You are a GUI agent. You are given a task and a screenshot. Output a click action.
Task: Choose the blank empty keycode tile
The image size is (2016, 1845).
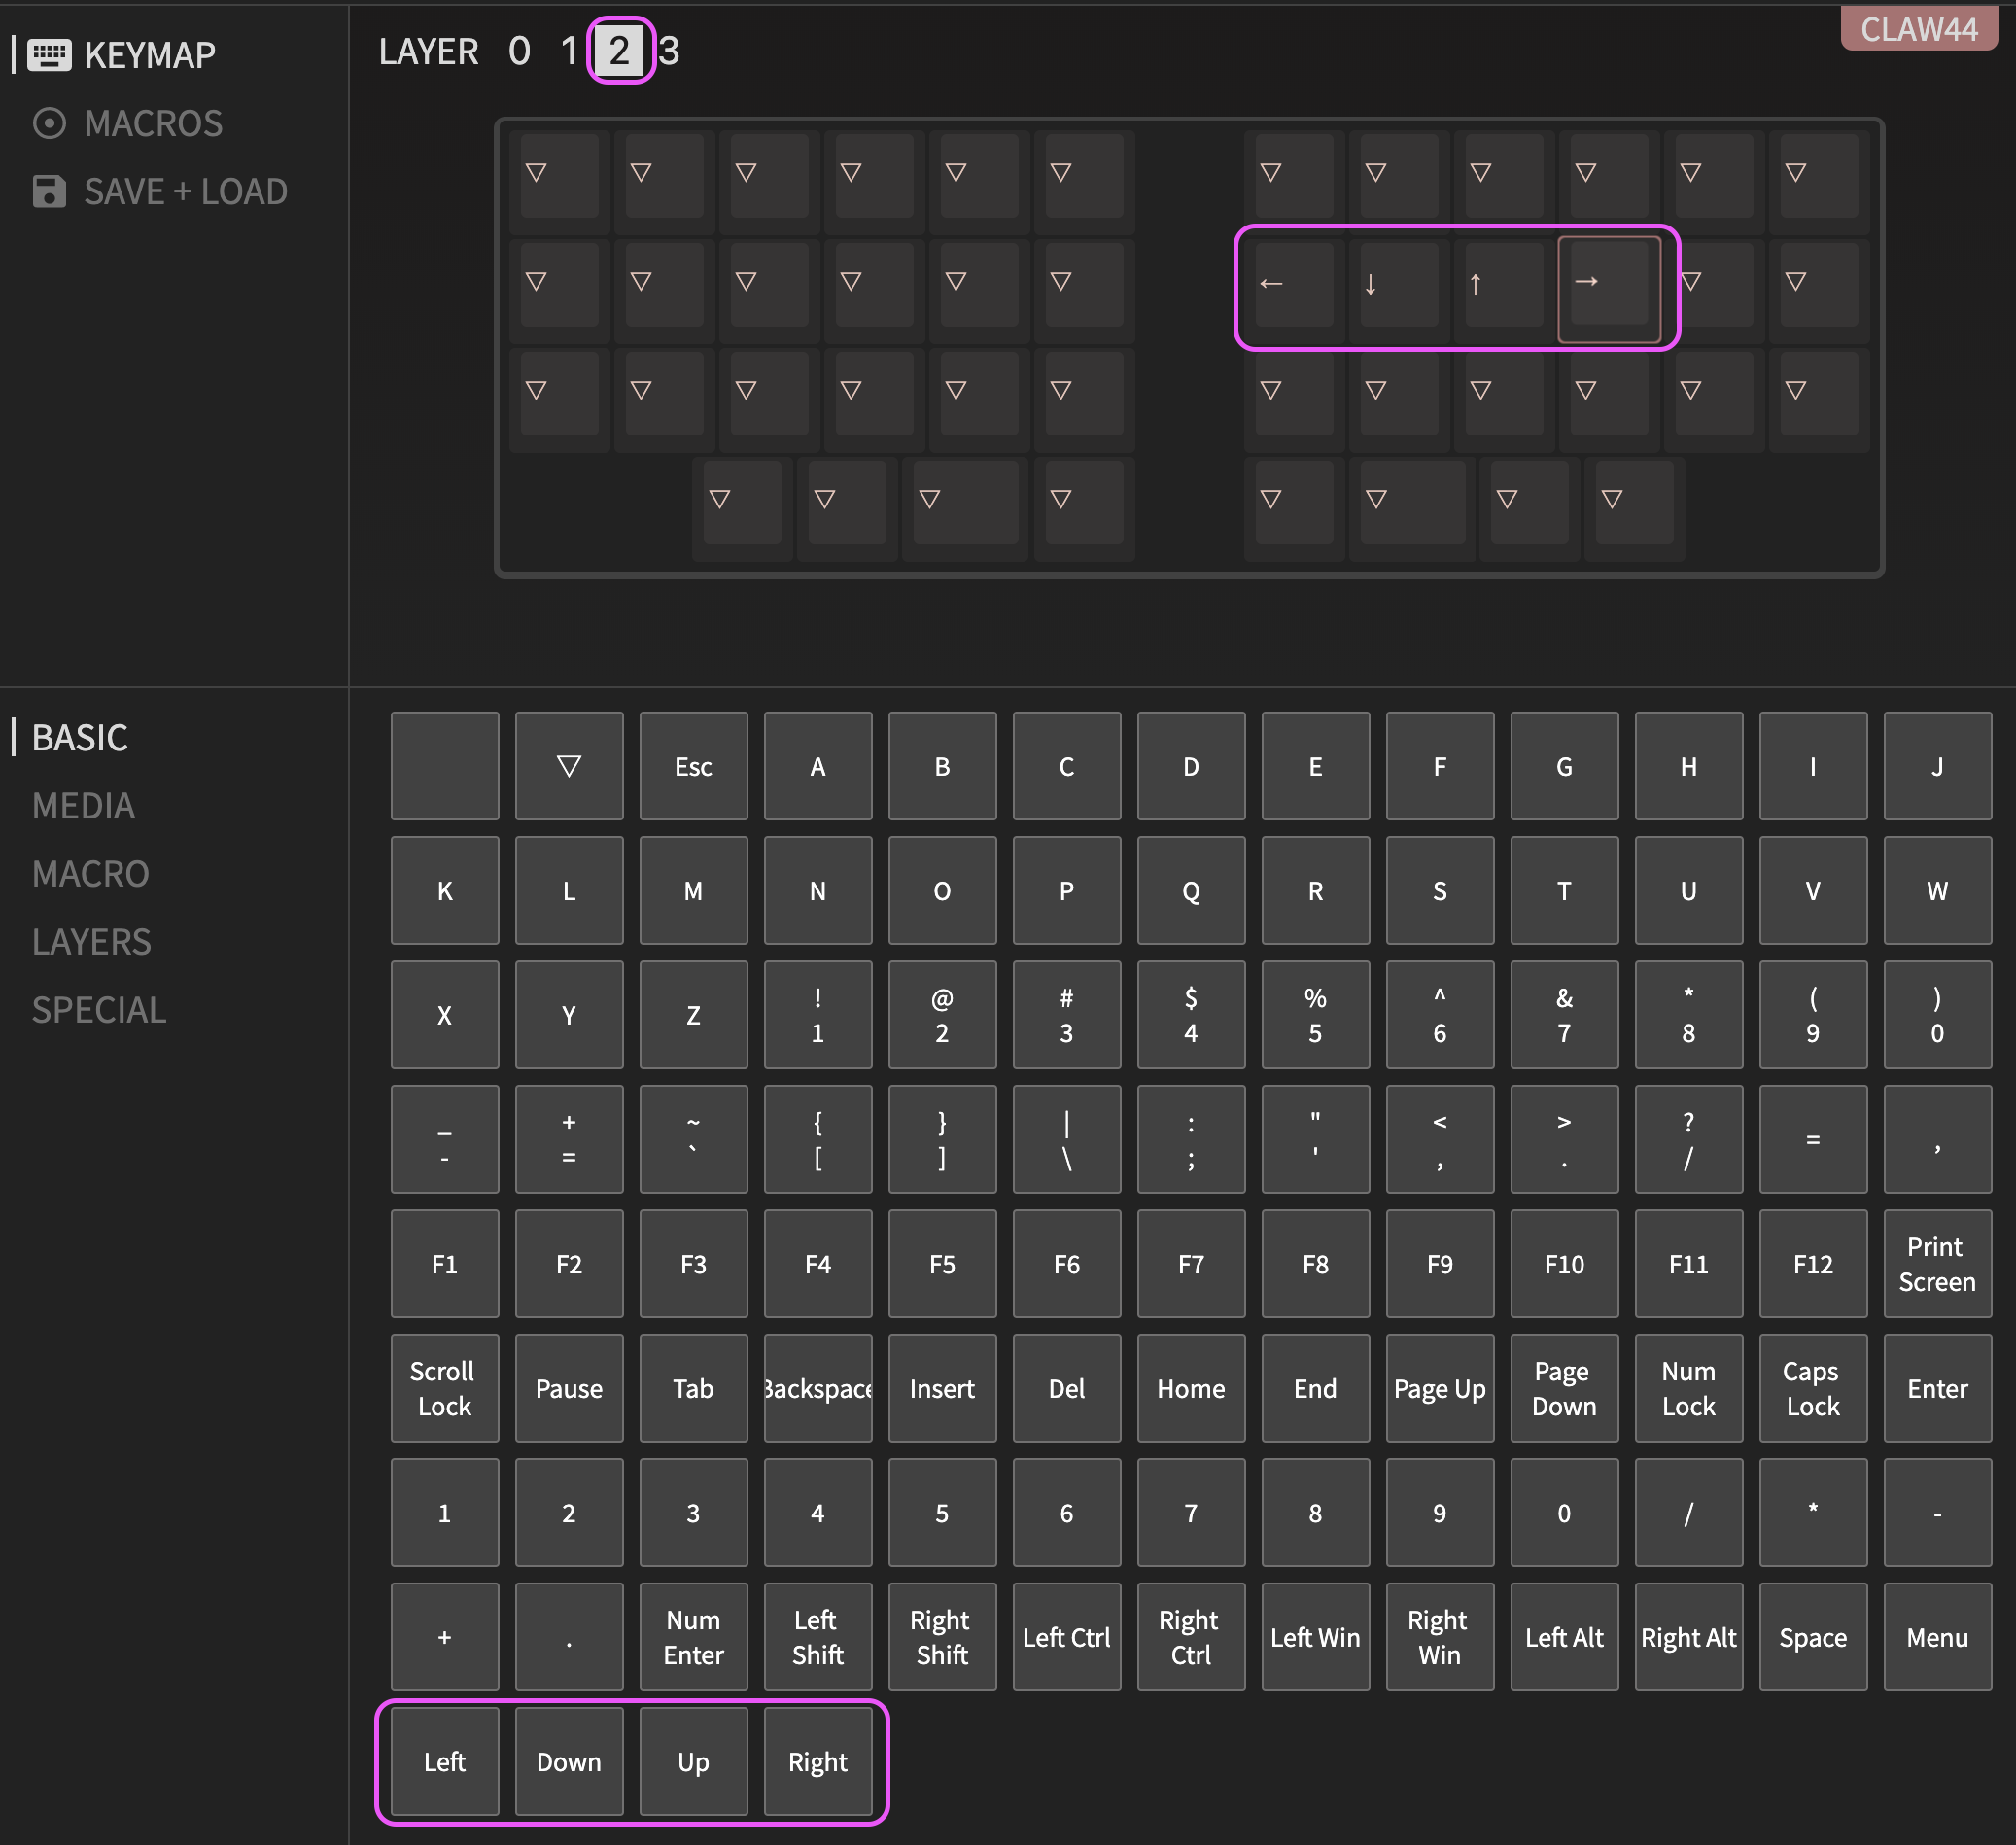tap(445, 766)
